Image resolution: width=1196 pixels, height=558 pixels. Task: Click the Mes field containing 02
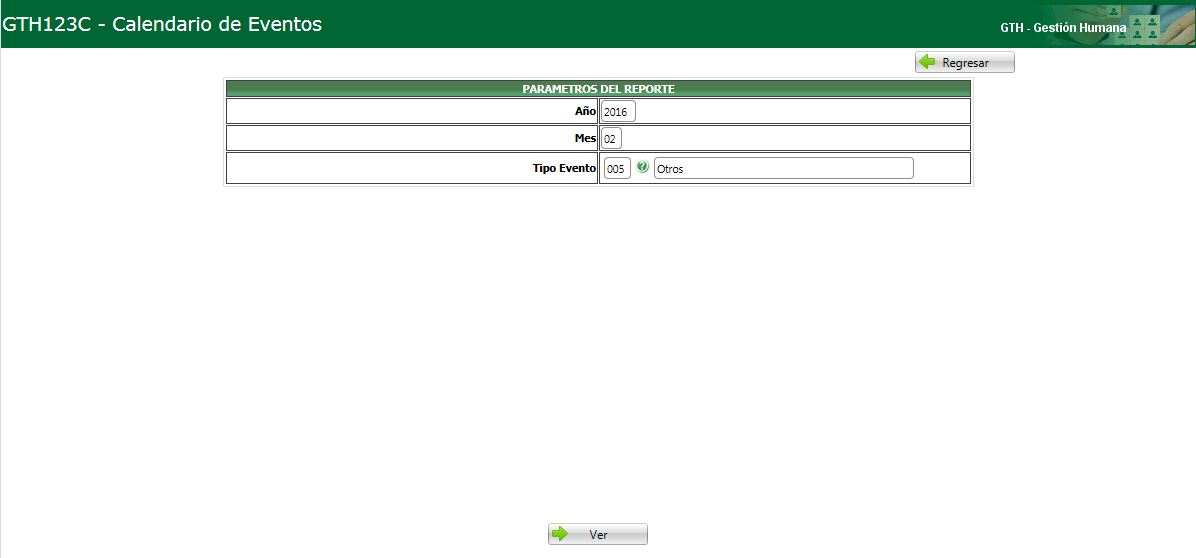(x=611, y=140)
